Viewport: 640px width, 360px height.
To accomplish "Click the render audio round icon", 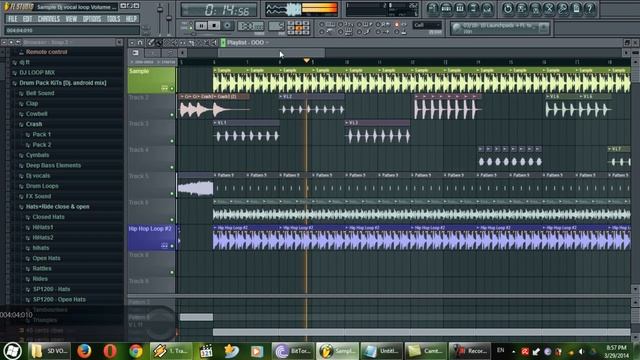I will (535, 8).
